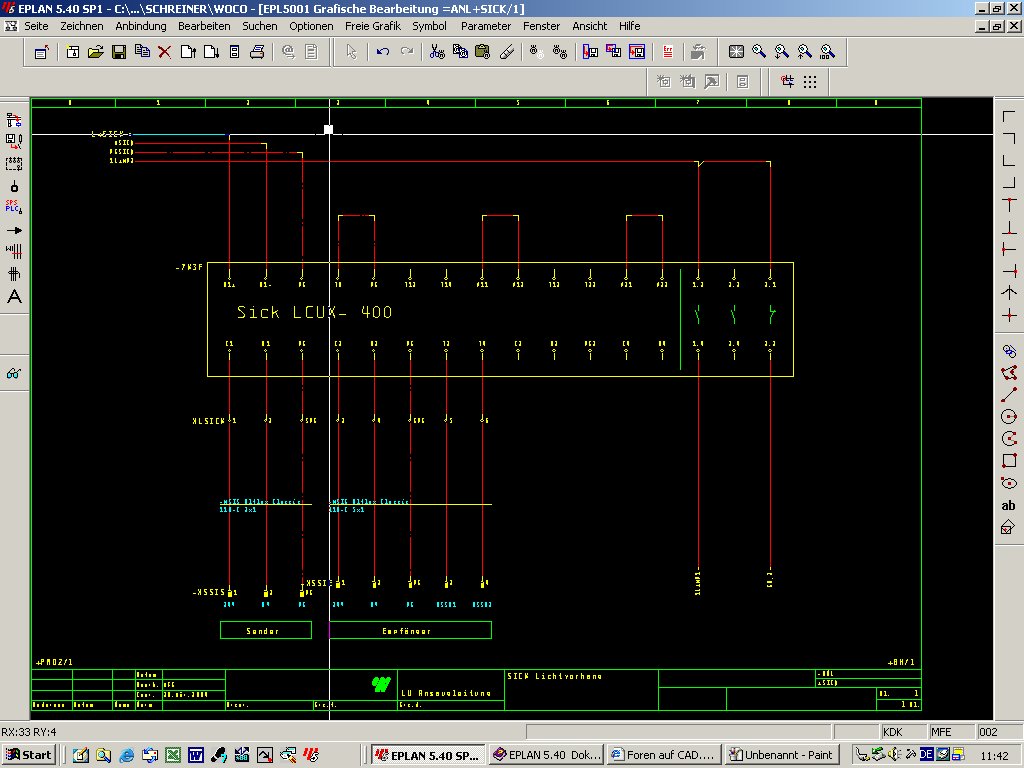This screenshot has height=768, width=1024.
Task: Click the scissors cut icon
Action: point(437,52)
